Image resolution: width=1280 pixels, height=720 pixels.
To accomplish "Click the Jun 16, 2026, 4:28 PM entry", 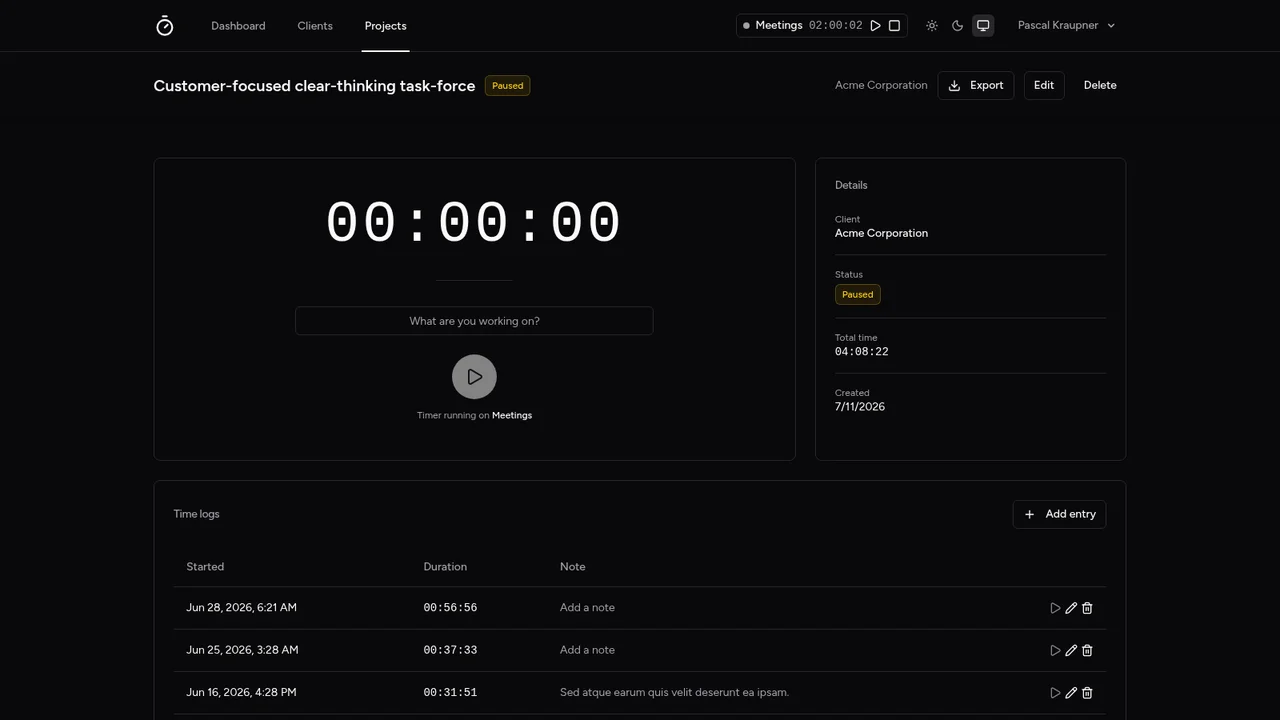I will [x=241, y=692].
